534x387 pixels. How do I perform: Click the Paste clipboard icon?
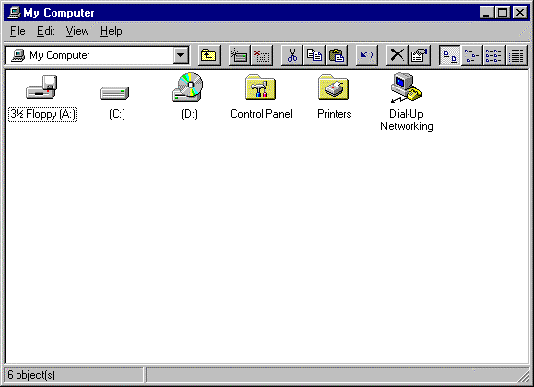coord(337,55)
